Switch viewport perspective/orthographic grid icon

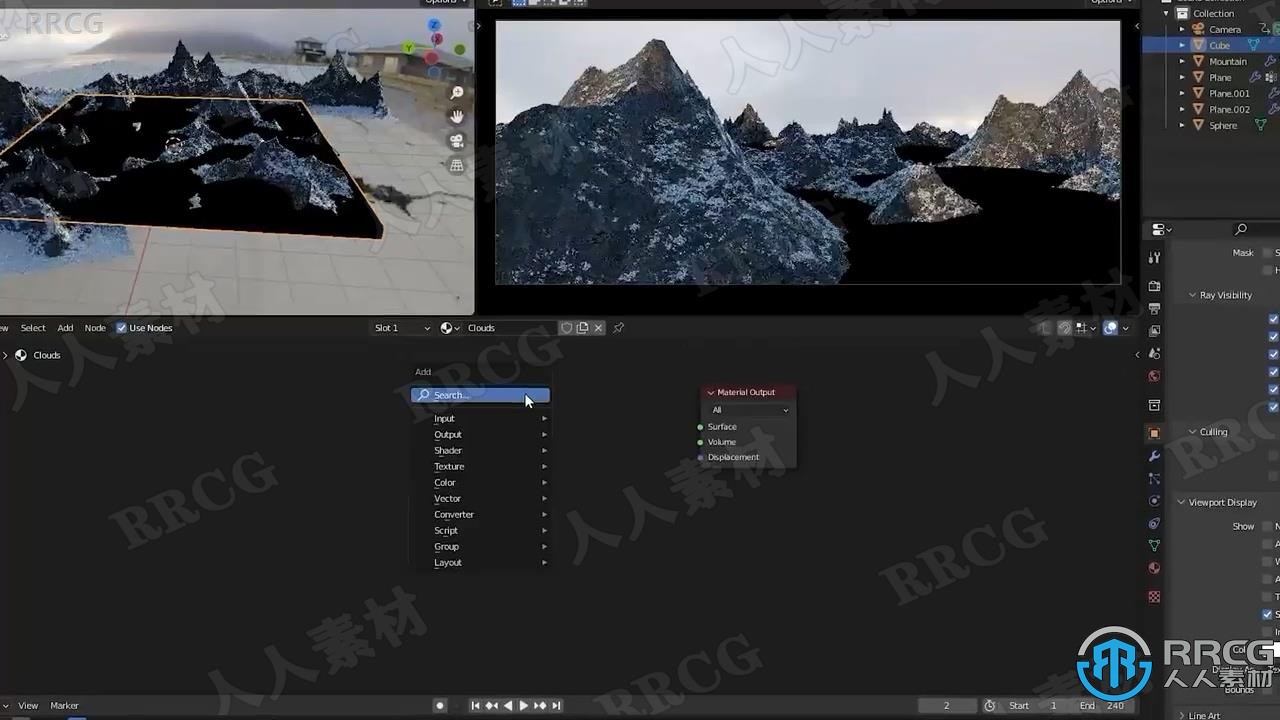pos(457,165)
